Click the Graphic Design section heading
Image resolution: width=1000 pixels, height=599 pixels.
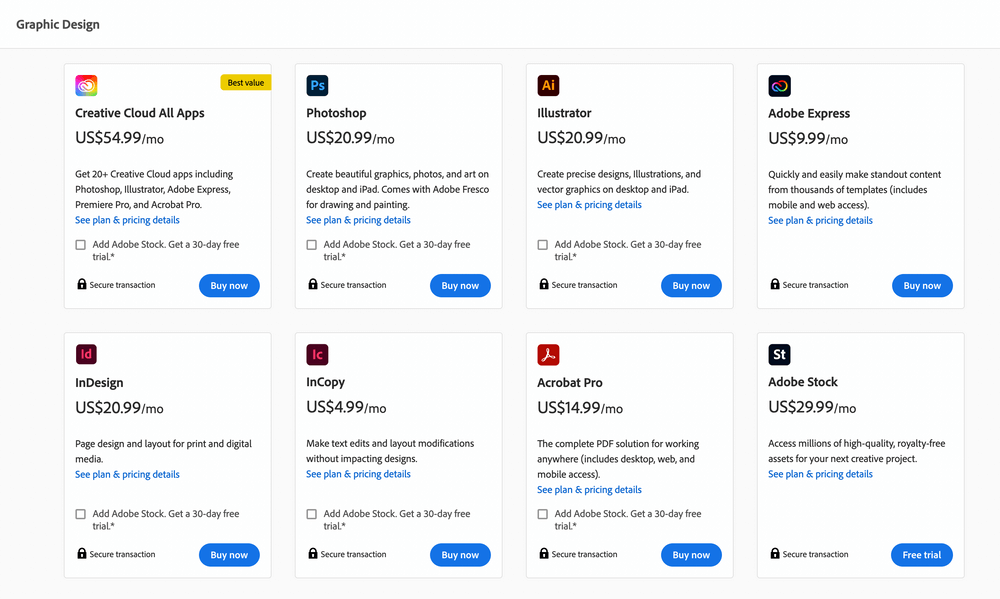pos(58,24)
